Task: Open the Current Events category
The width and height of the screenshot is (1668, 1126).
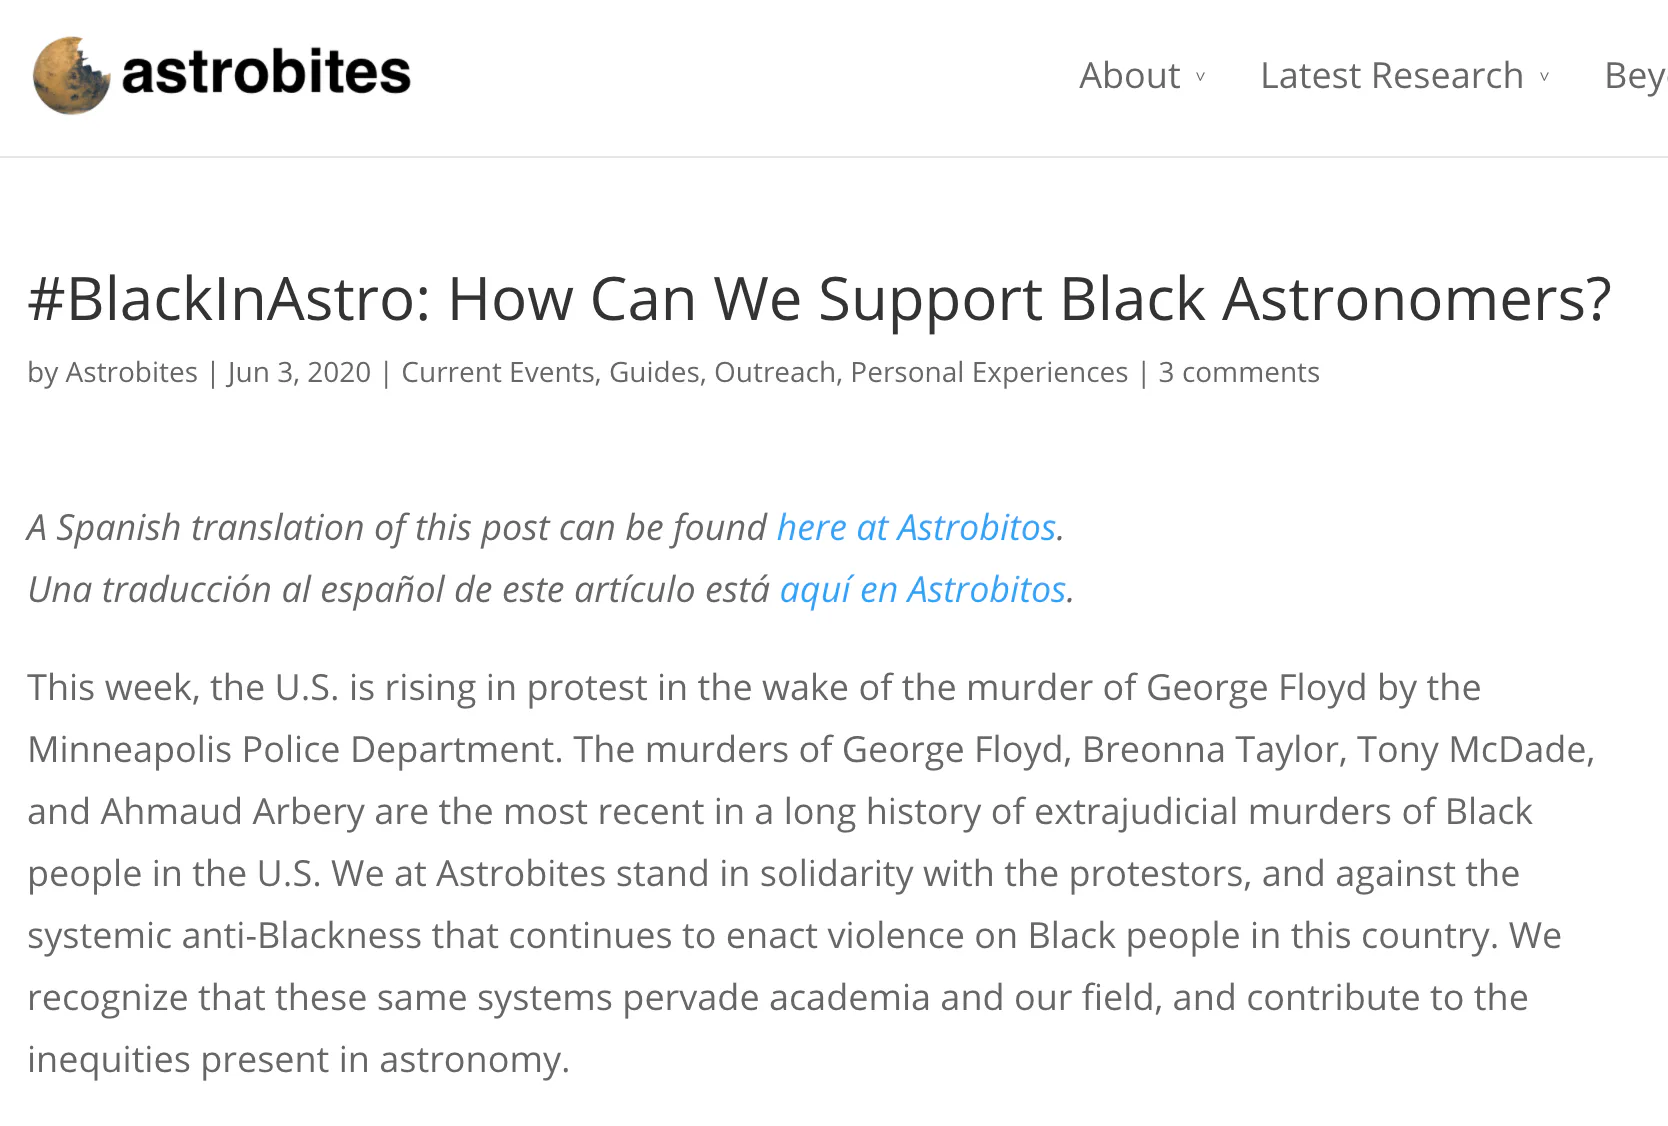Action: [x=497, y=372]
